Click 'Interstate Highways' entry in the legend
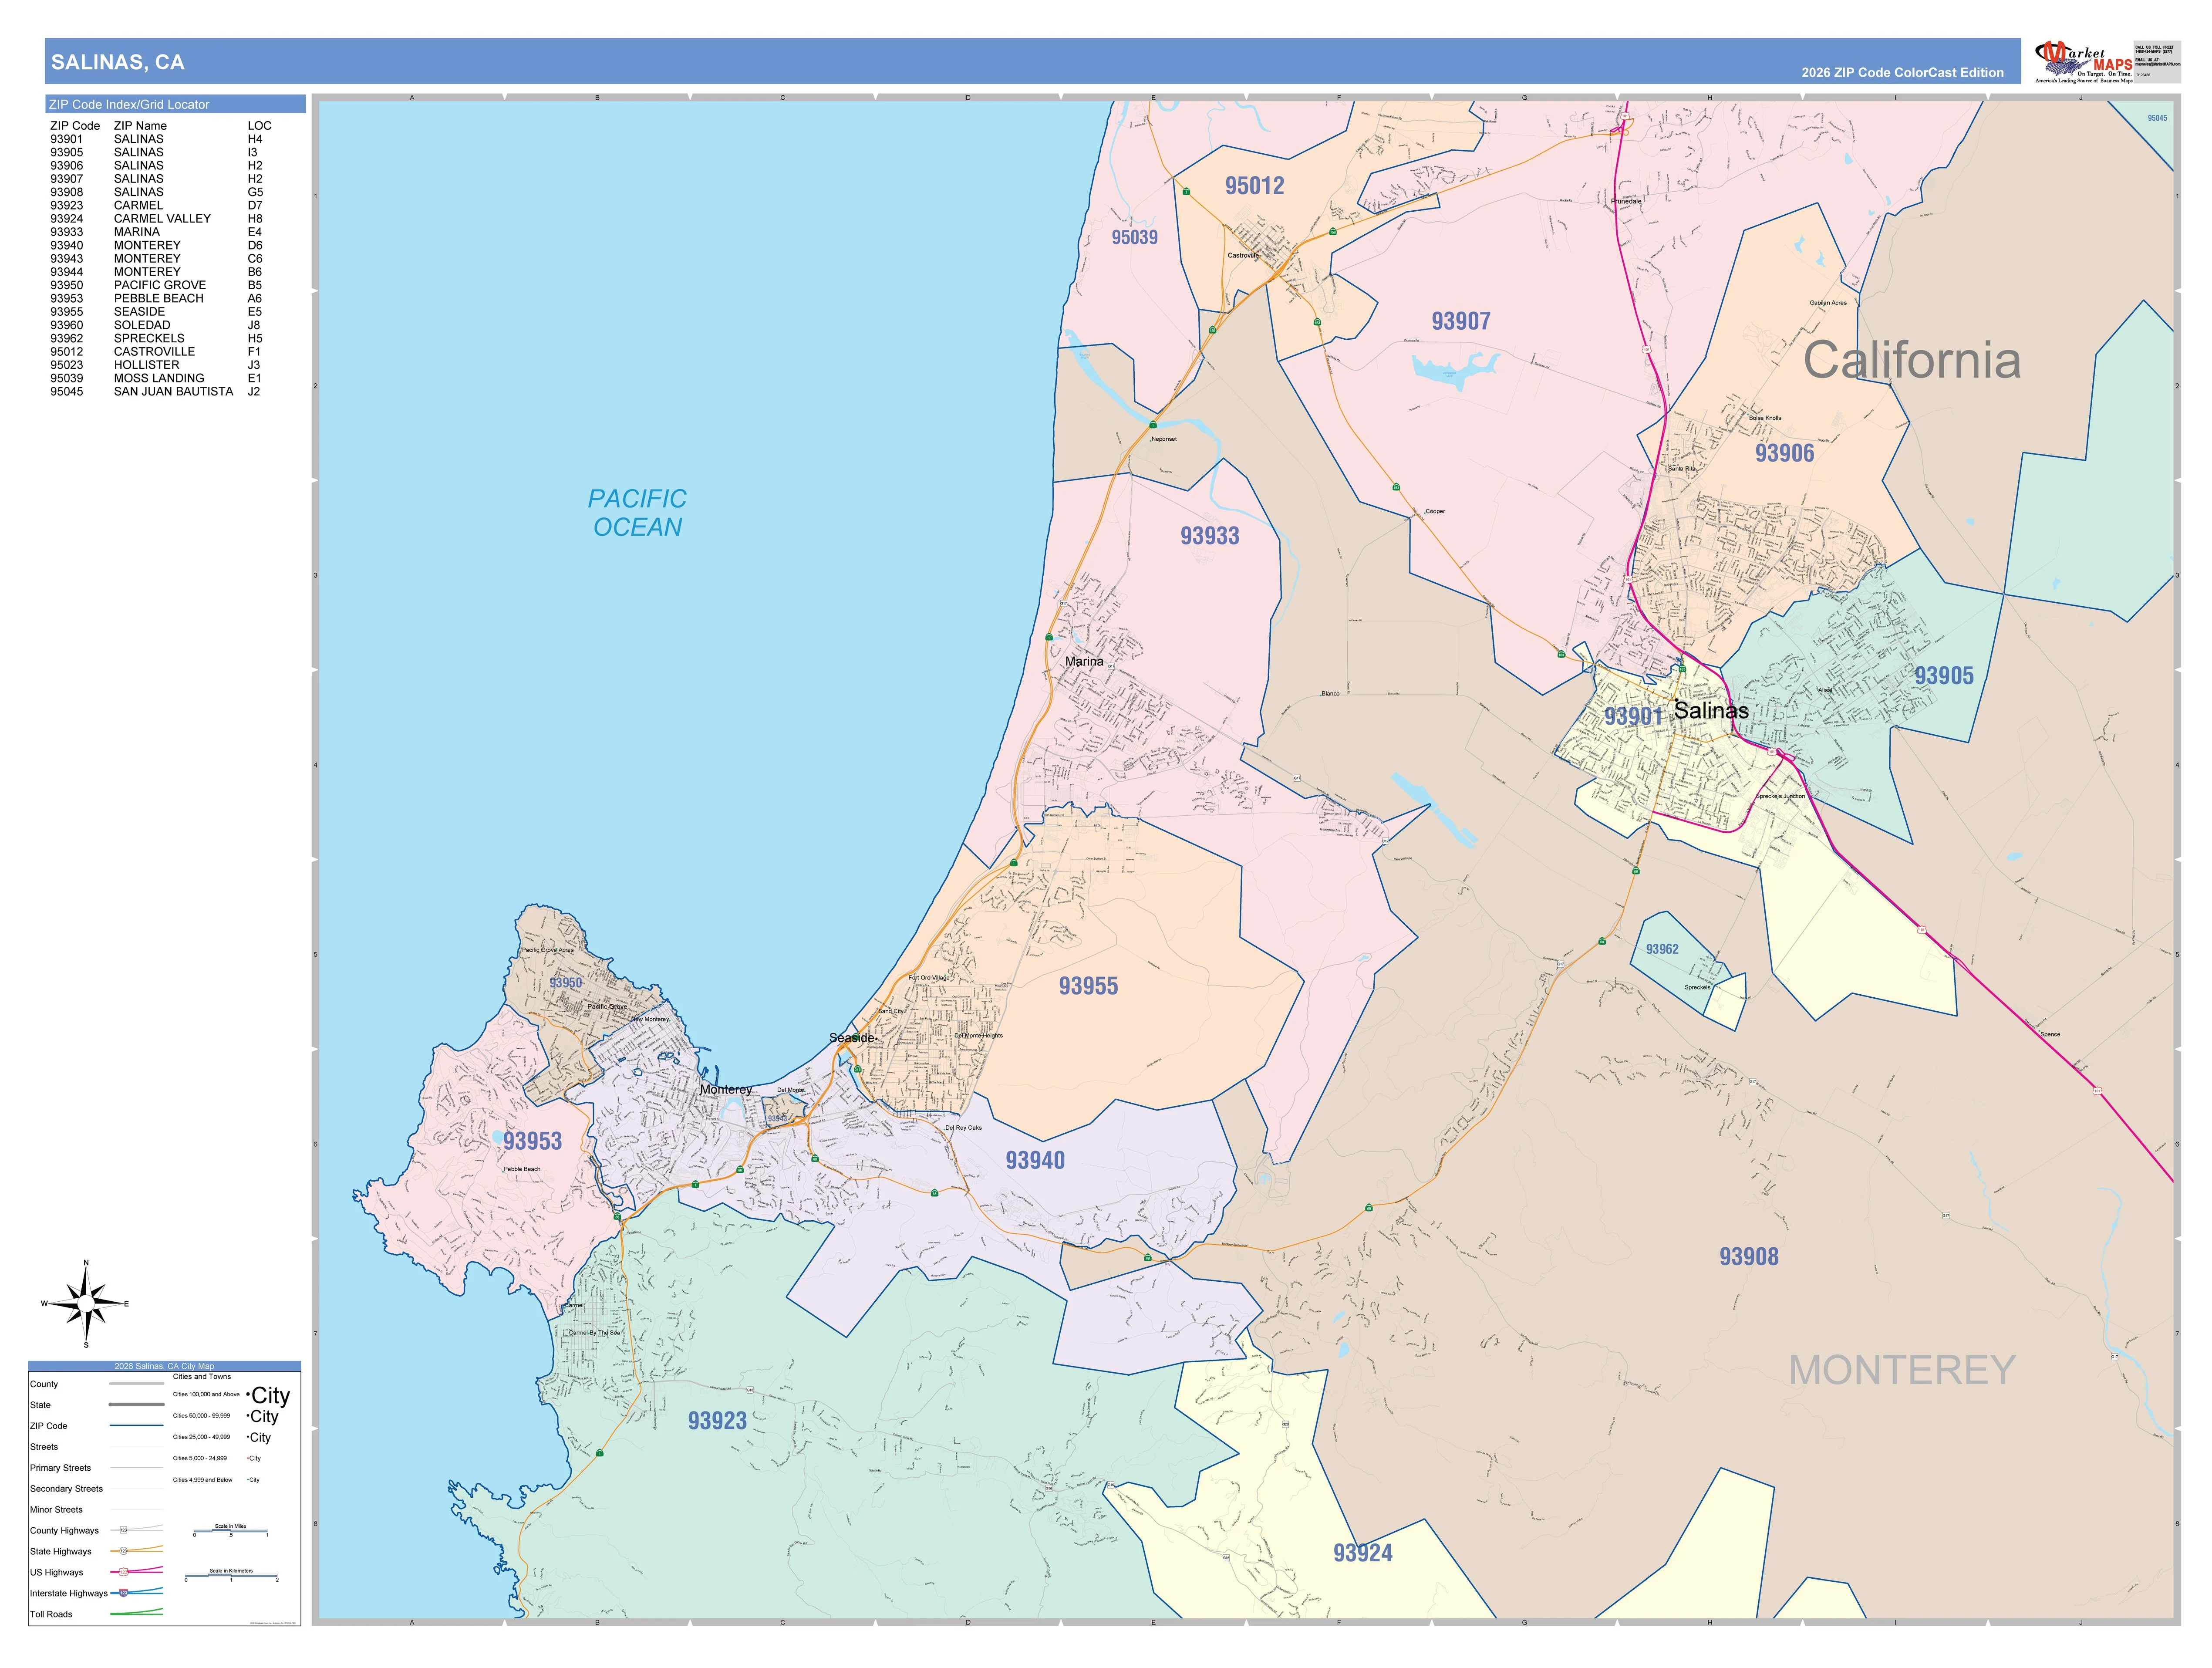2212x1668 pixels. coord(68,1594)
